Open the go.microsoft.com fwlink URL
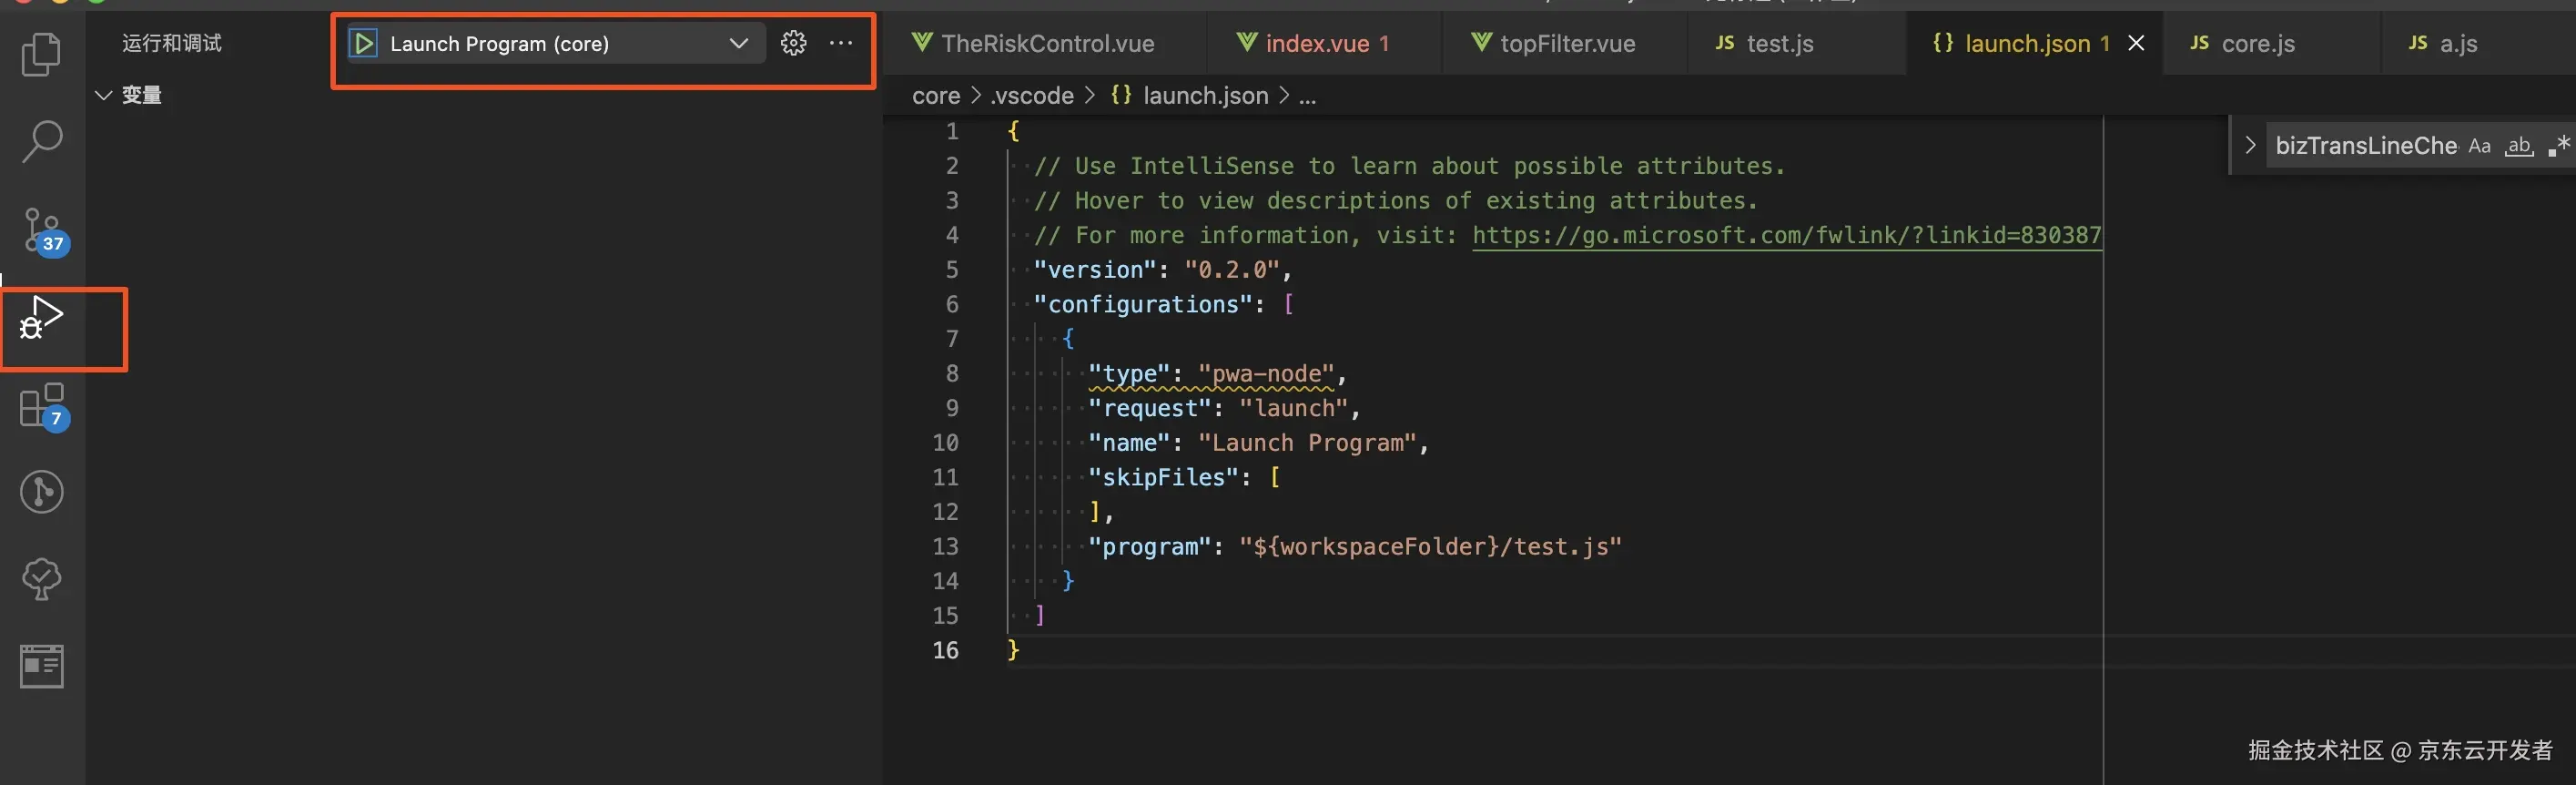Viewport: 2576px width, 785px height. tap(1787, 235)
